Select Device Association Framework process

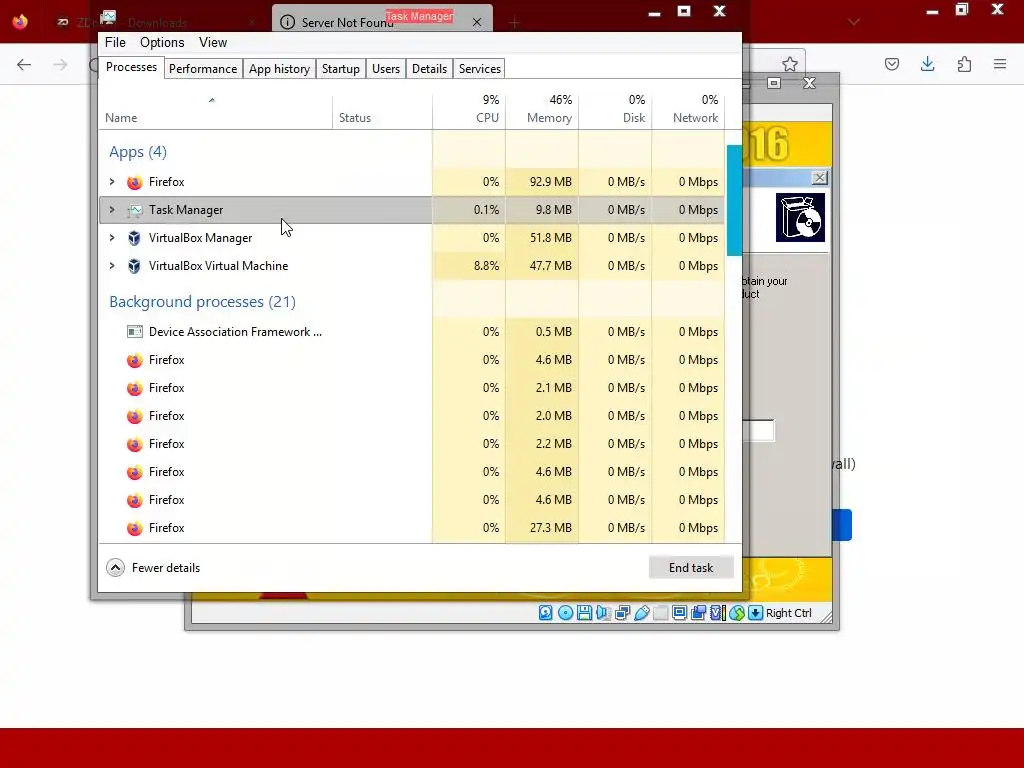(x=411, y=332)
